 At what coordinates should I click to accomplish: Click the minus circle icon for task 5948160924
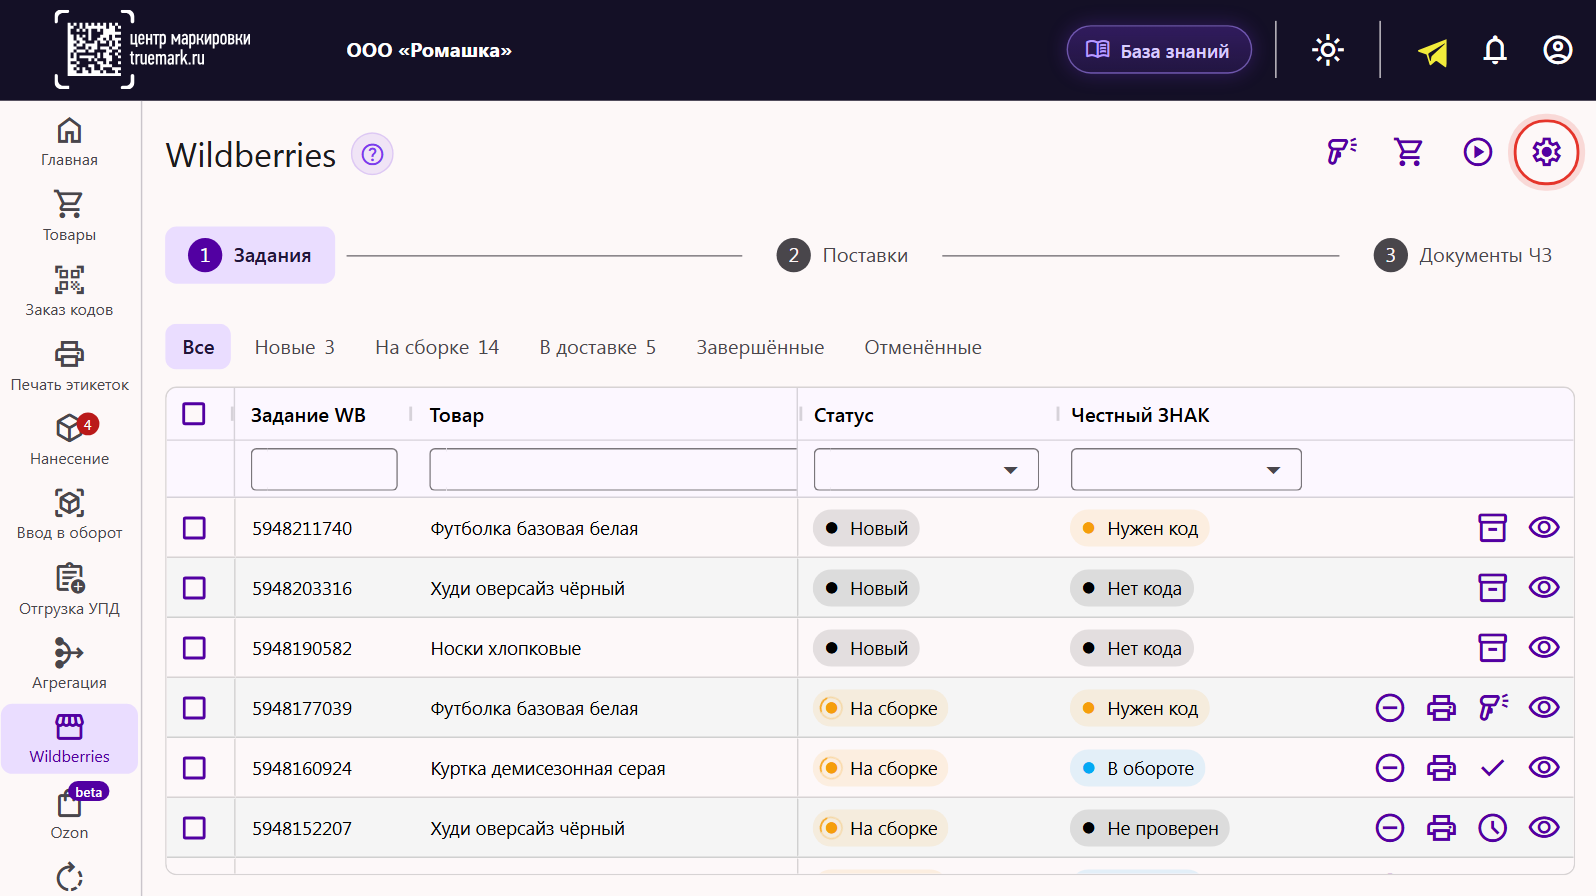[1390, 768]
